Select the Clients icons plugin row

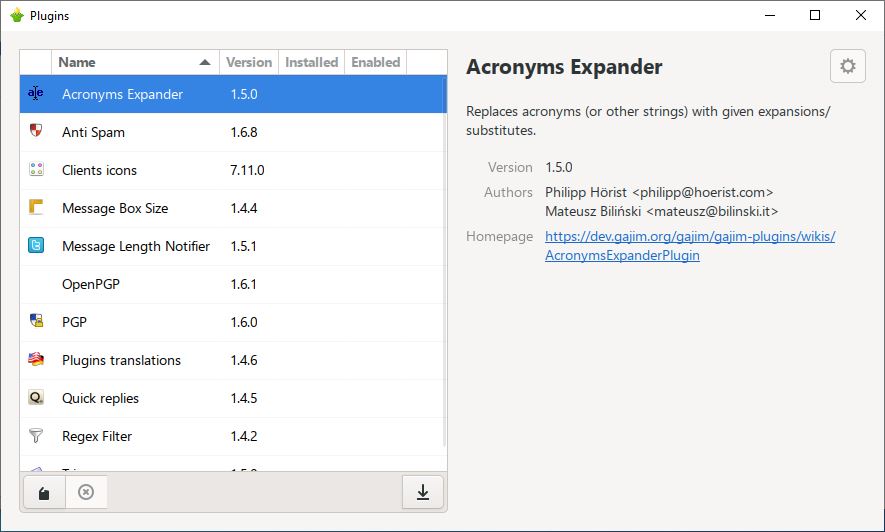pyautogui.click(x=232, y=170)
